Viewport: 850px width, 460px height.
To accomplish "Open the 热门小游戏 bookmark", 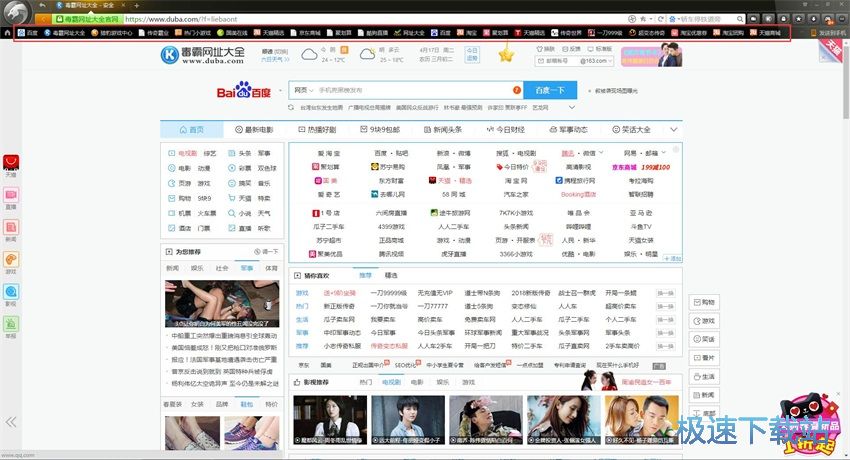I will [193, 33].
